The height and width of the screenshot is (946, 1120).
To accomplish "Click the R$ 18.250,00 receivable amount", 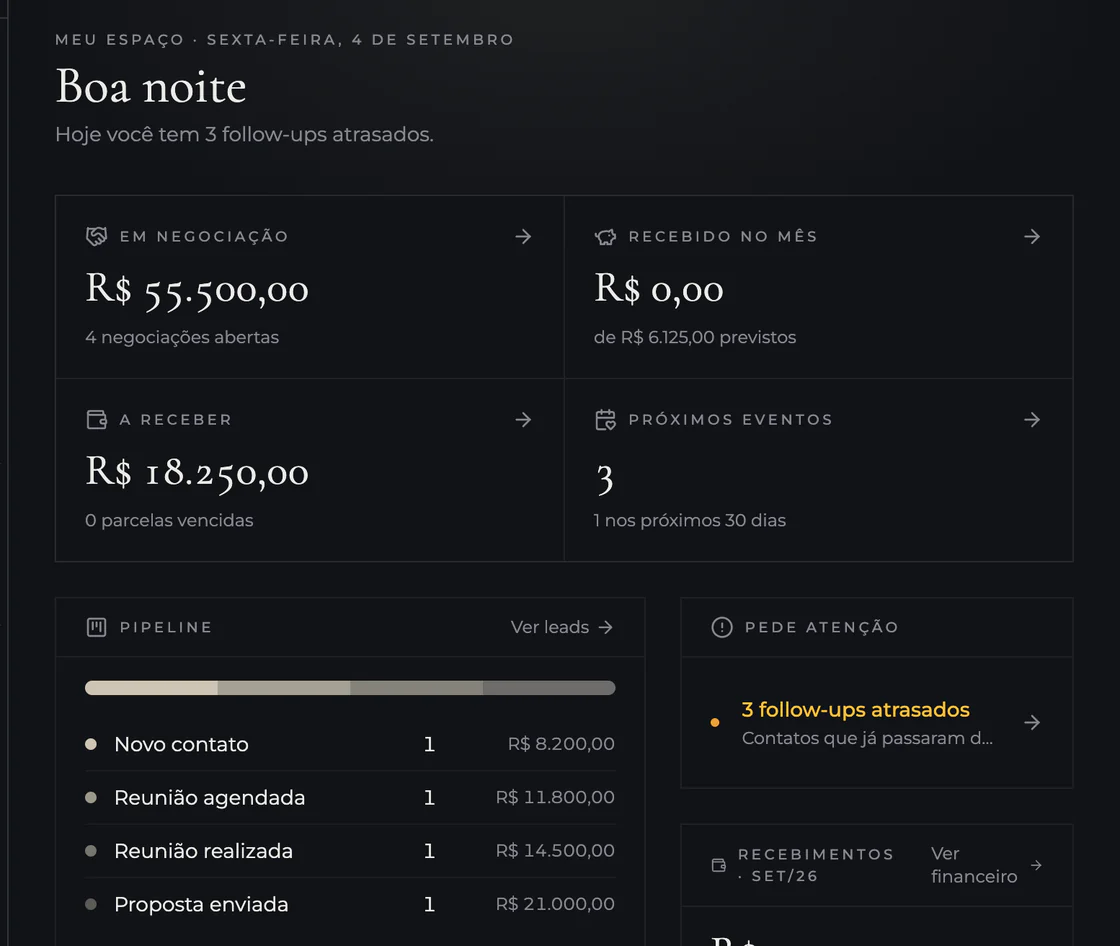I will pos(197,473).
